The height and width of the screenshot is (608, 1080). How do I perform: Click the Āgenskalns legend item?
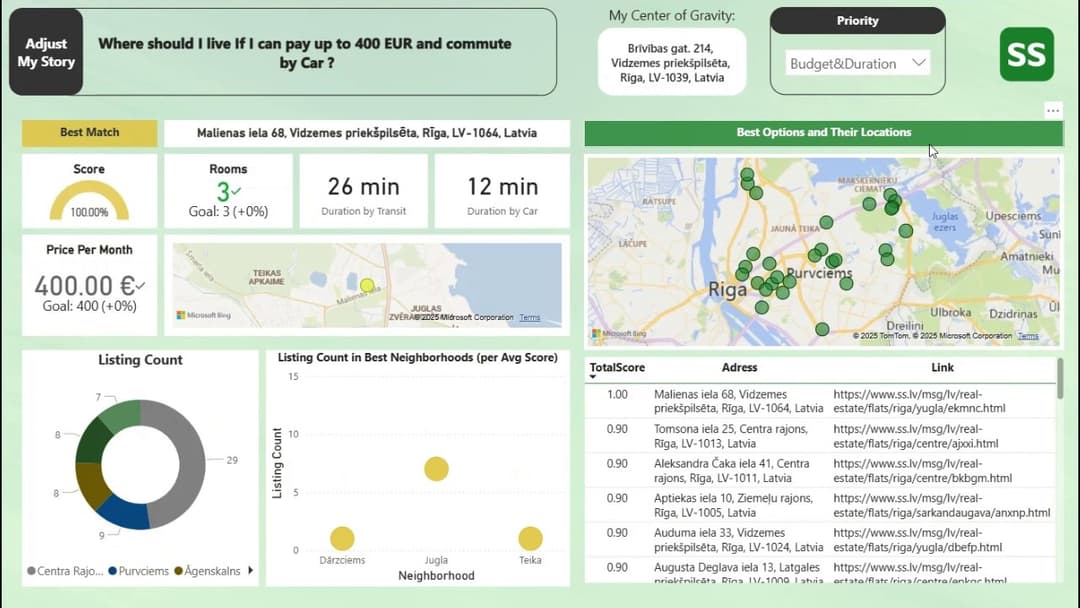[x=207, y=571]
